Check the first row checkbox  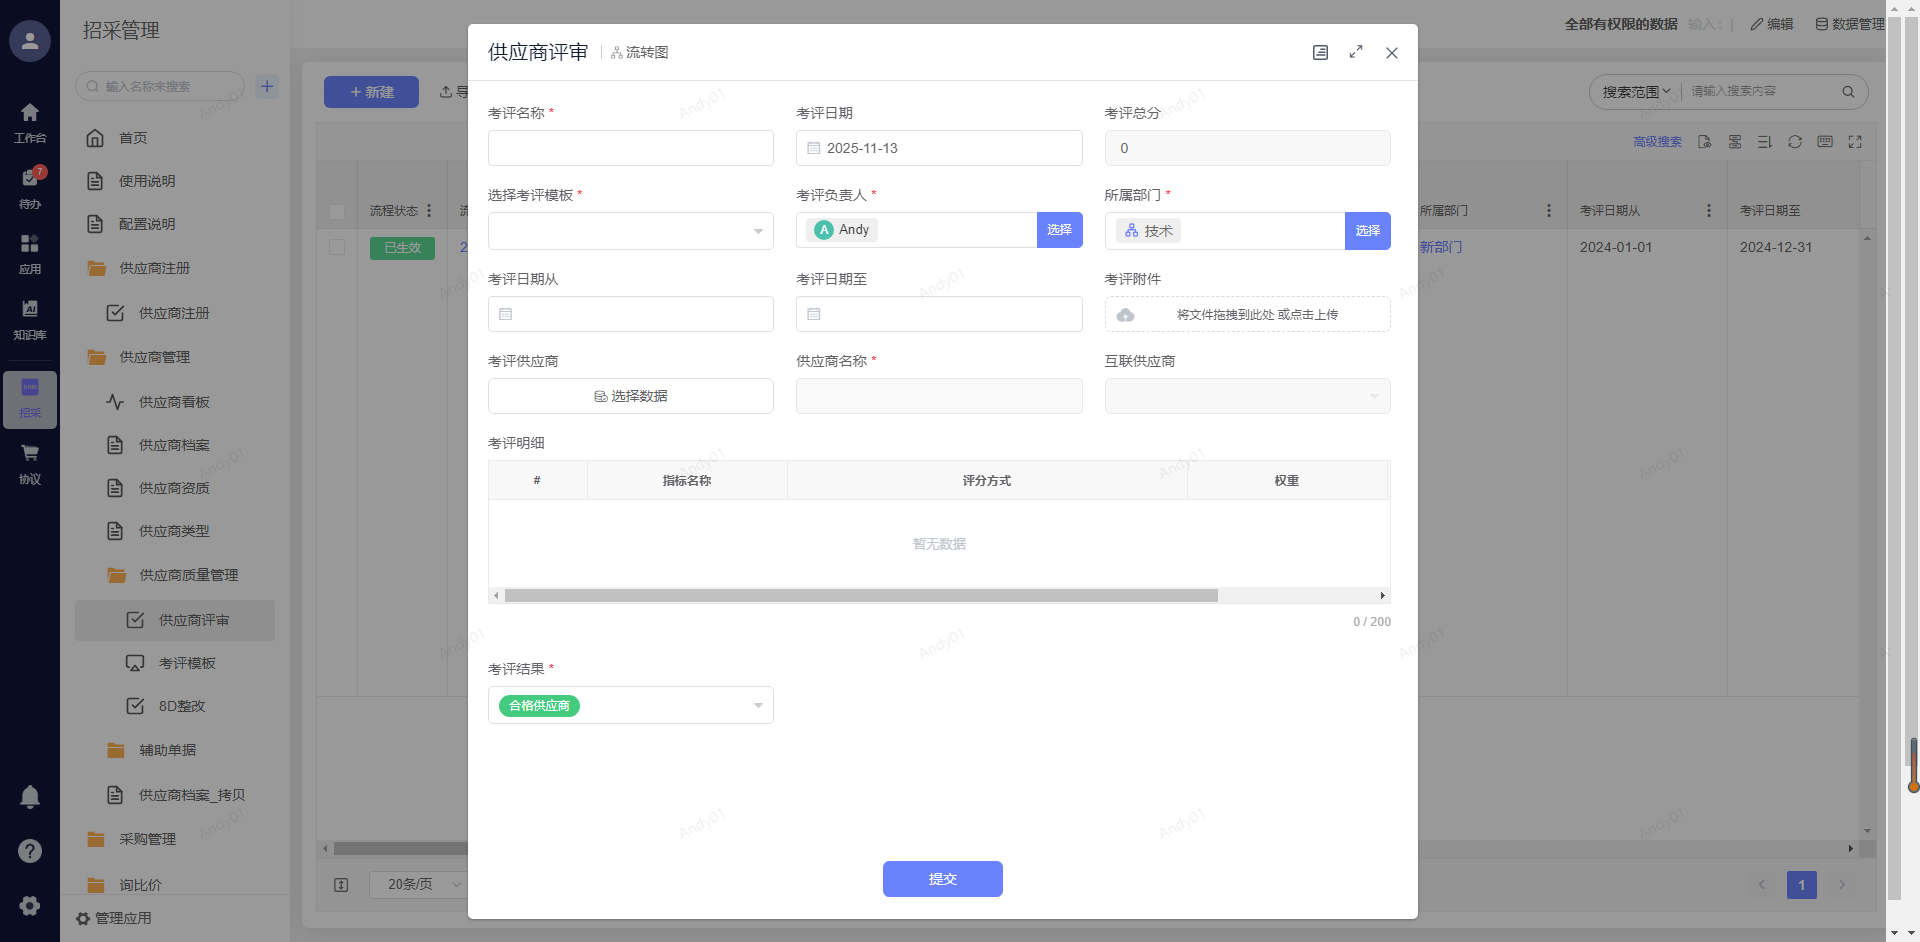[337, 247]
